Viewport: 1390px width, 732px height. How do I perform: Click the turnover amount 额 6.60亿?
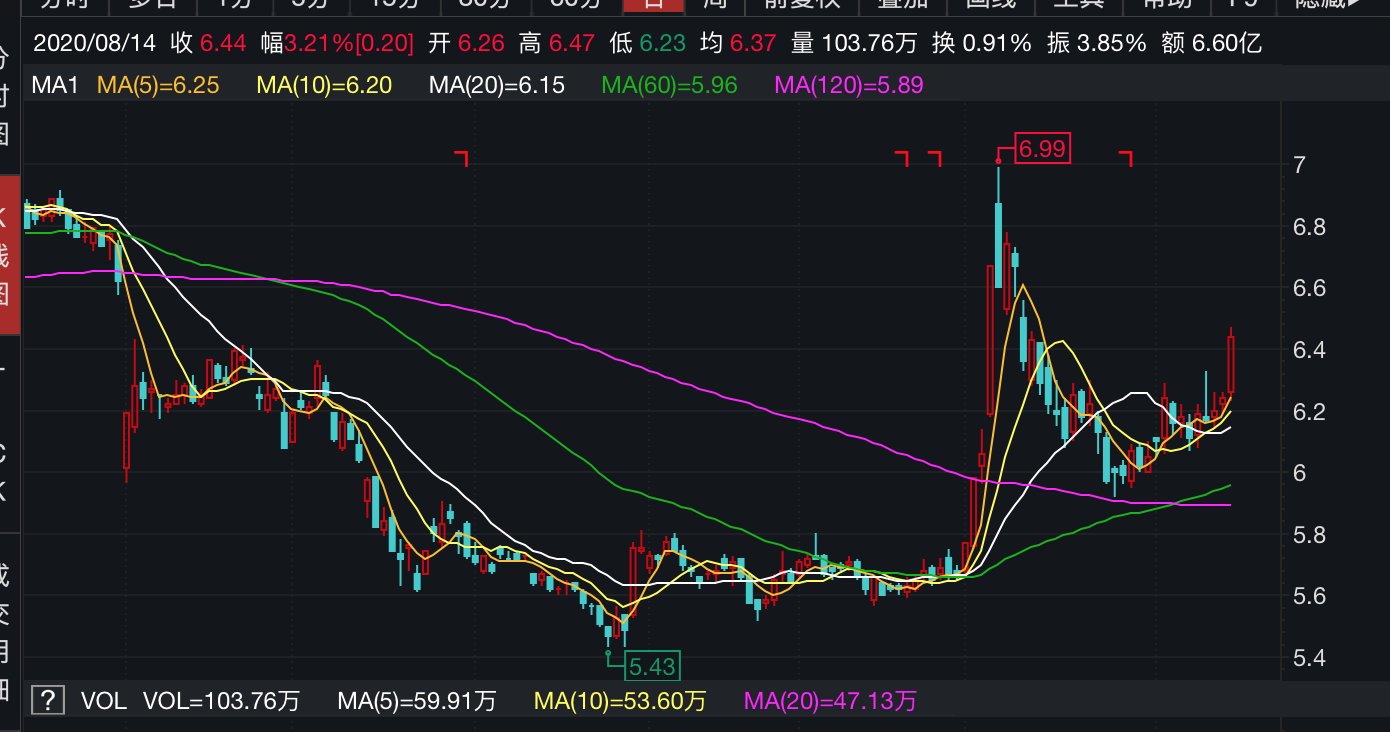(x=1212, y=44)
